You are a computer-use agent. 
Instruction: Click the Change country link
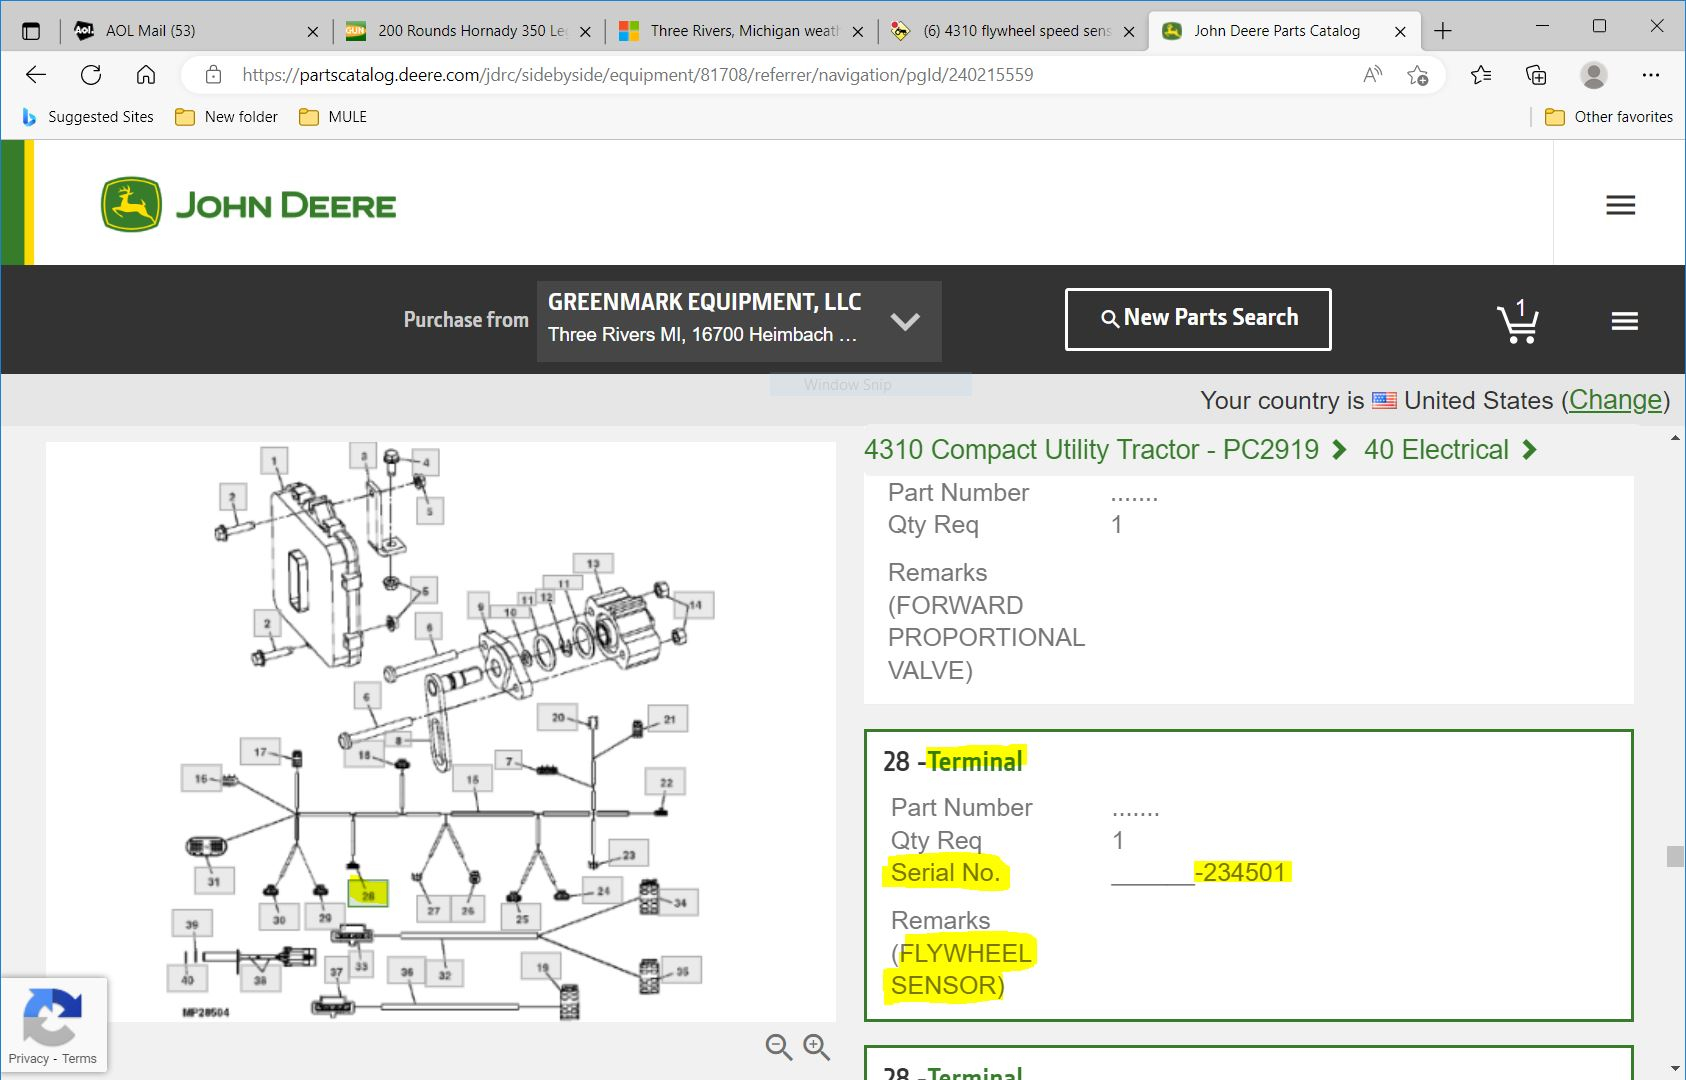(x=1615, y=400)
